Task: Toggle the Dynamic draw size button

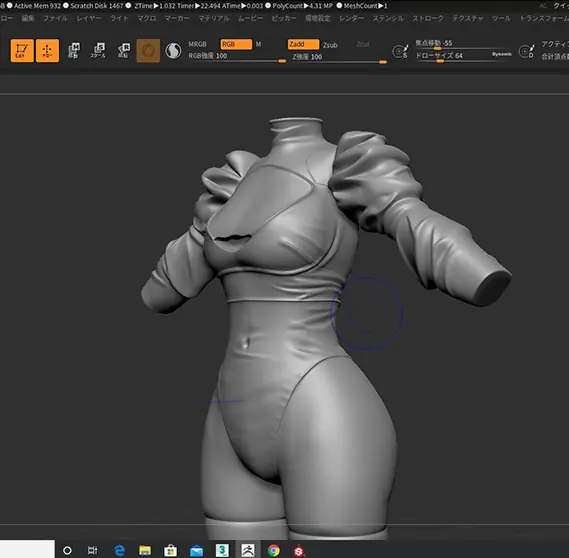Action: 502,54
